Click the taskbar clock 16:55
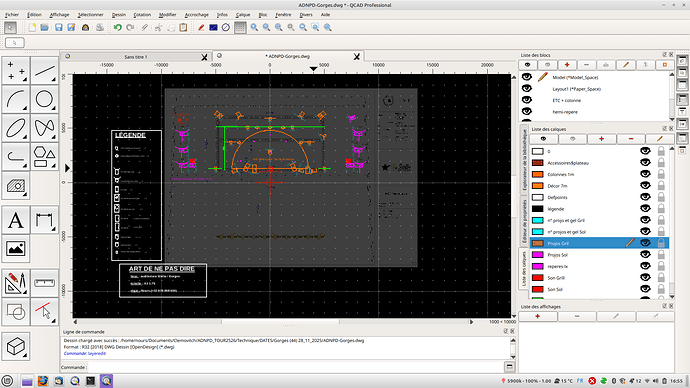The height and width of the screenshot is (388, 690). (x=676, y=381)
